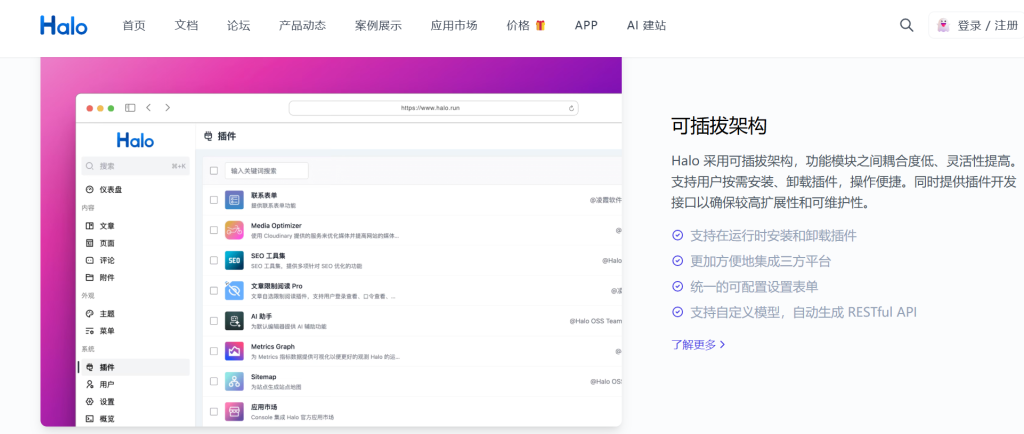The height and width of the screenshot is (434, 1024).
Task: Click the SEO 工具集 plugin icon
Action: pyautogui.click(x=234, y=260)
